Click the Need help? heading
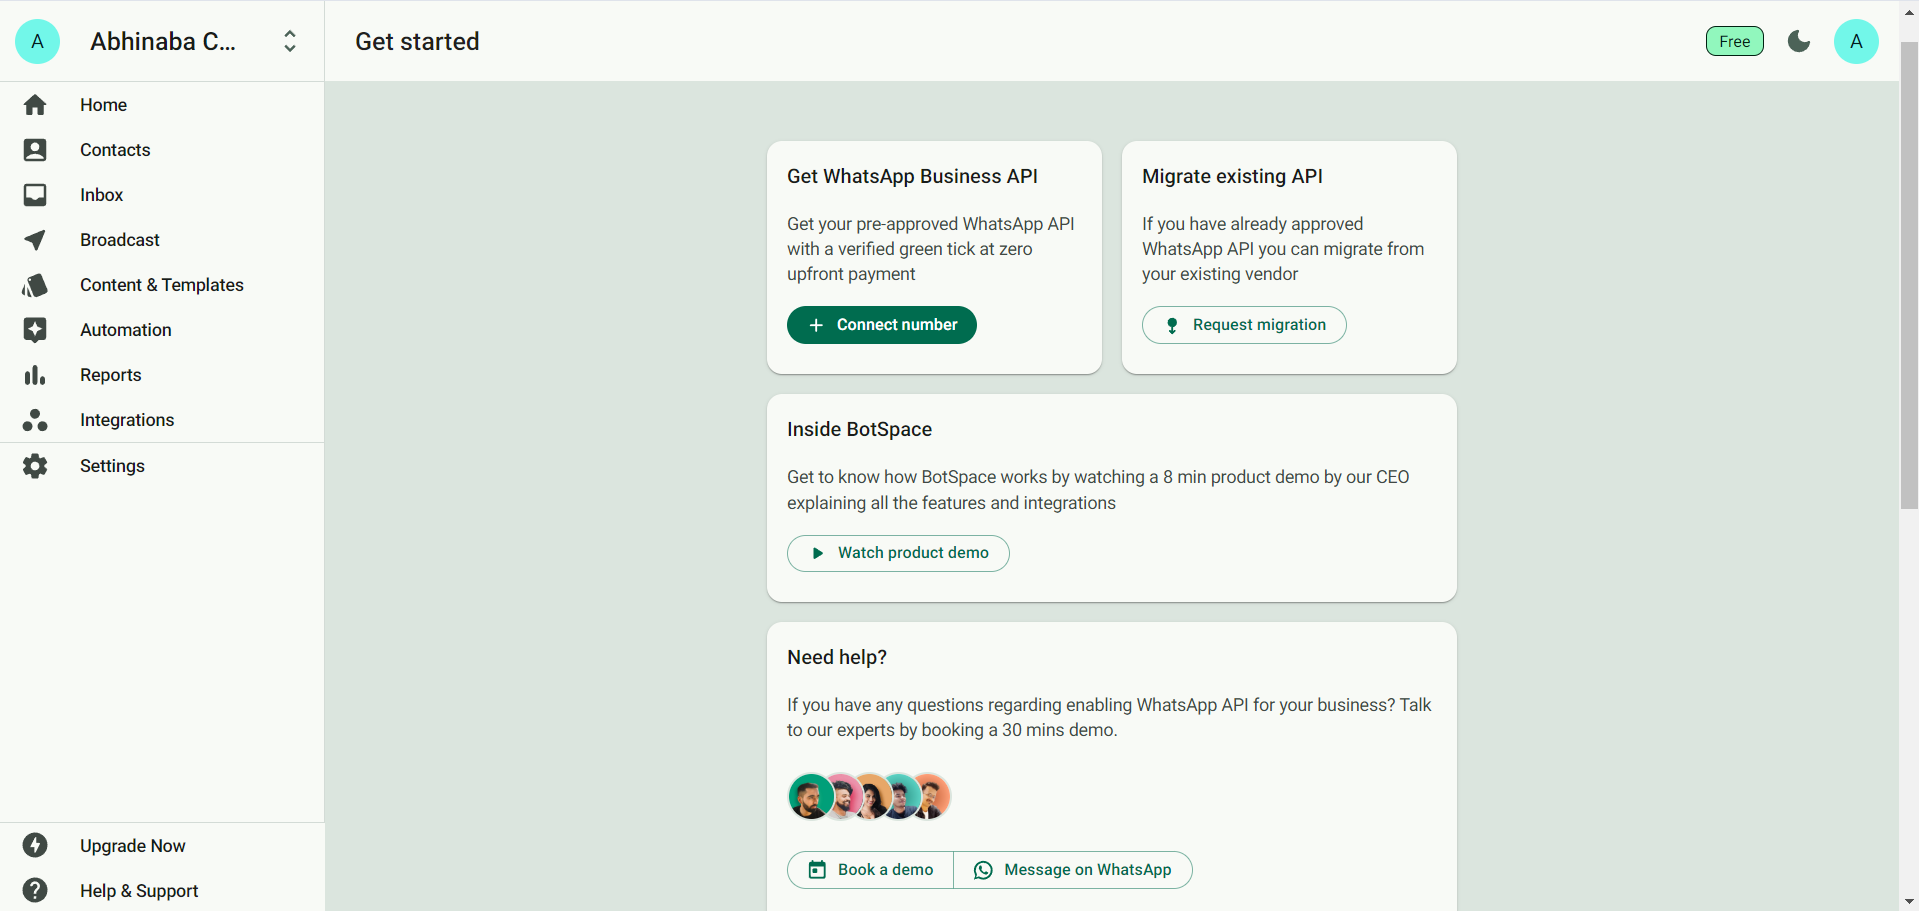Screen dimensions: 1919x911 (837, 657)
